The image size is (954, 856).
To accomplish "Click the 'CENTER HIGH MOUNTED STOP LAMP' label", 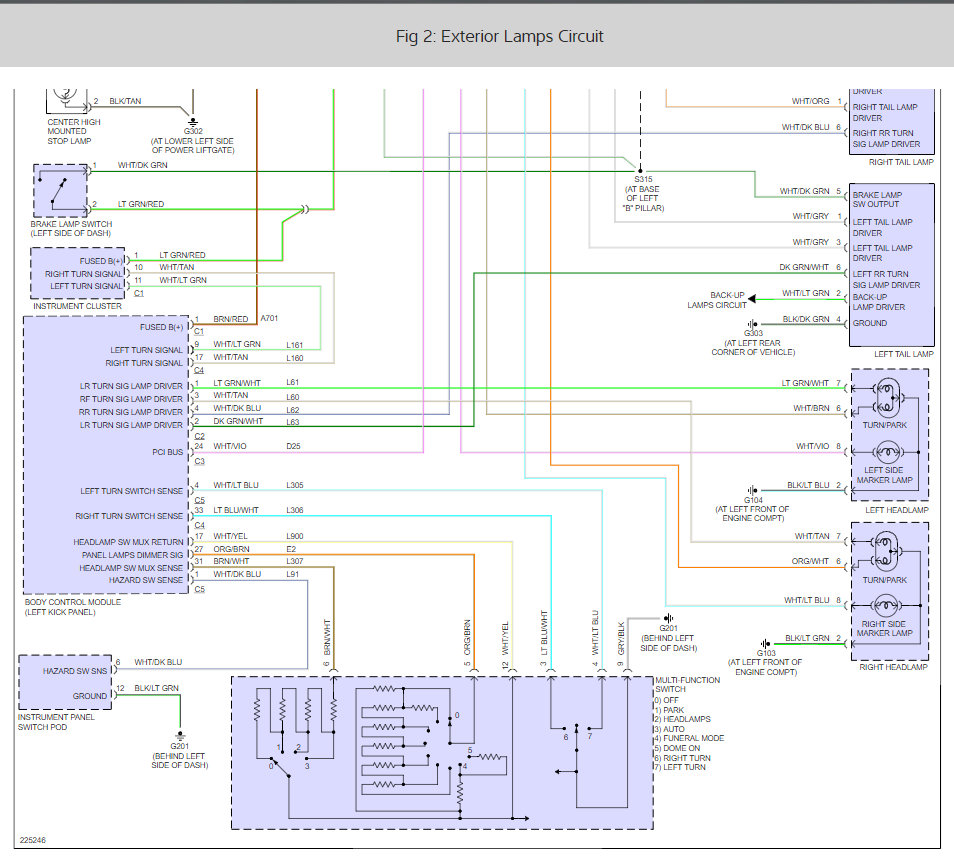I will tap(74, 131).
